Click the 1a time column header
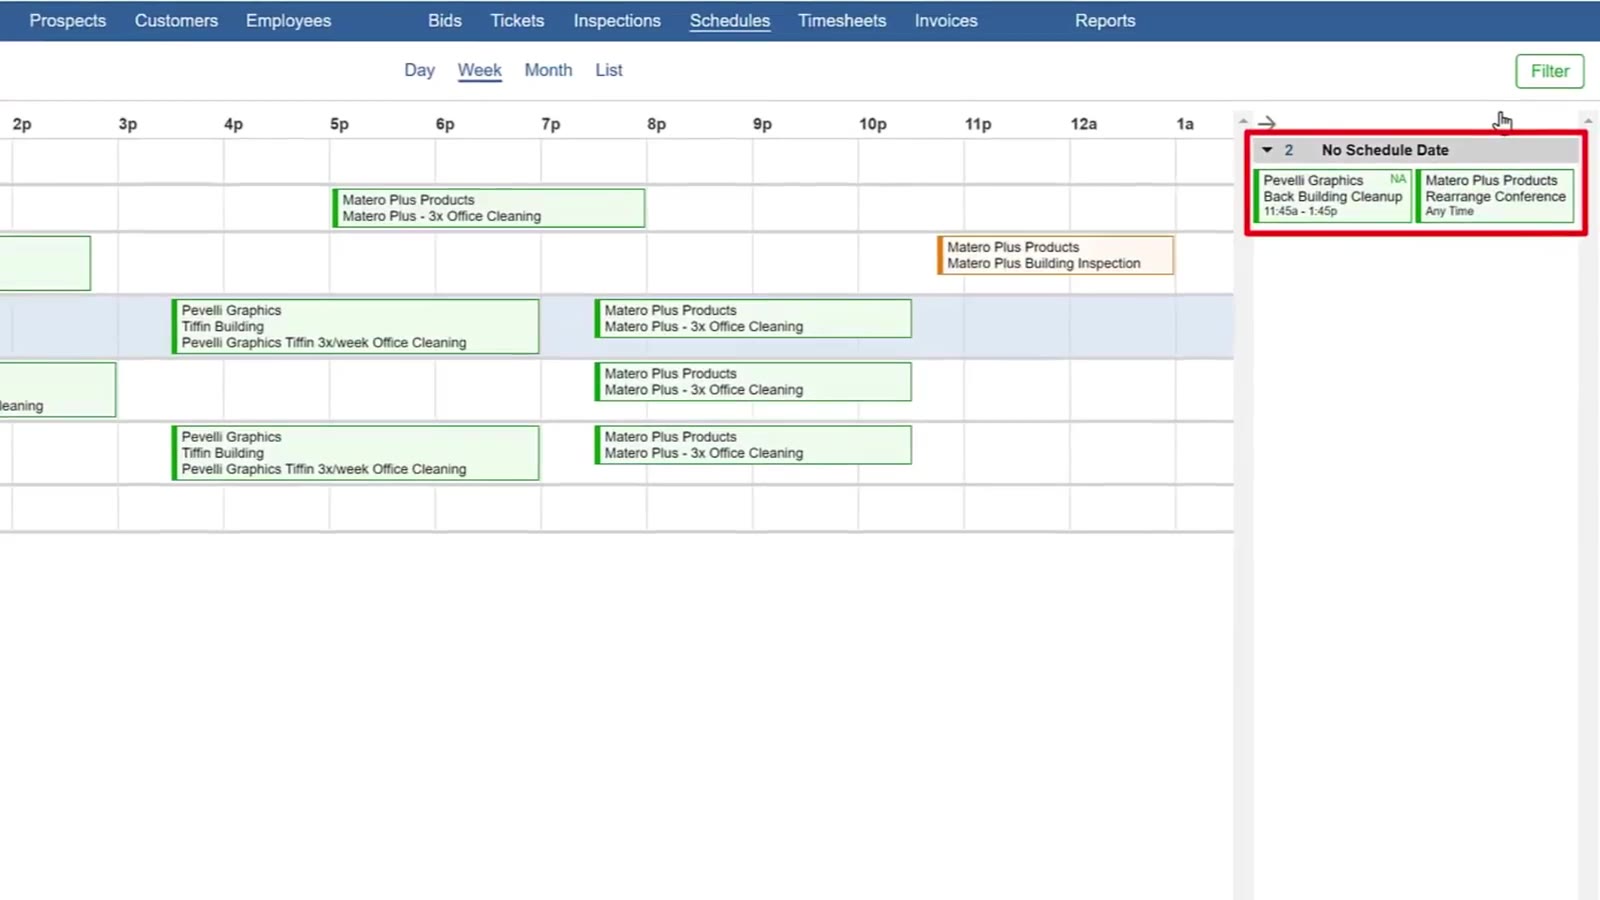This screenshot has width=1600, height=900. coord(1185,124)
